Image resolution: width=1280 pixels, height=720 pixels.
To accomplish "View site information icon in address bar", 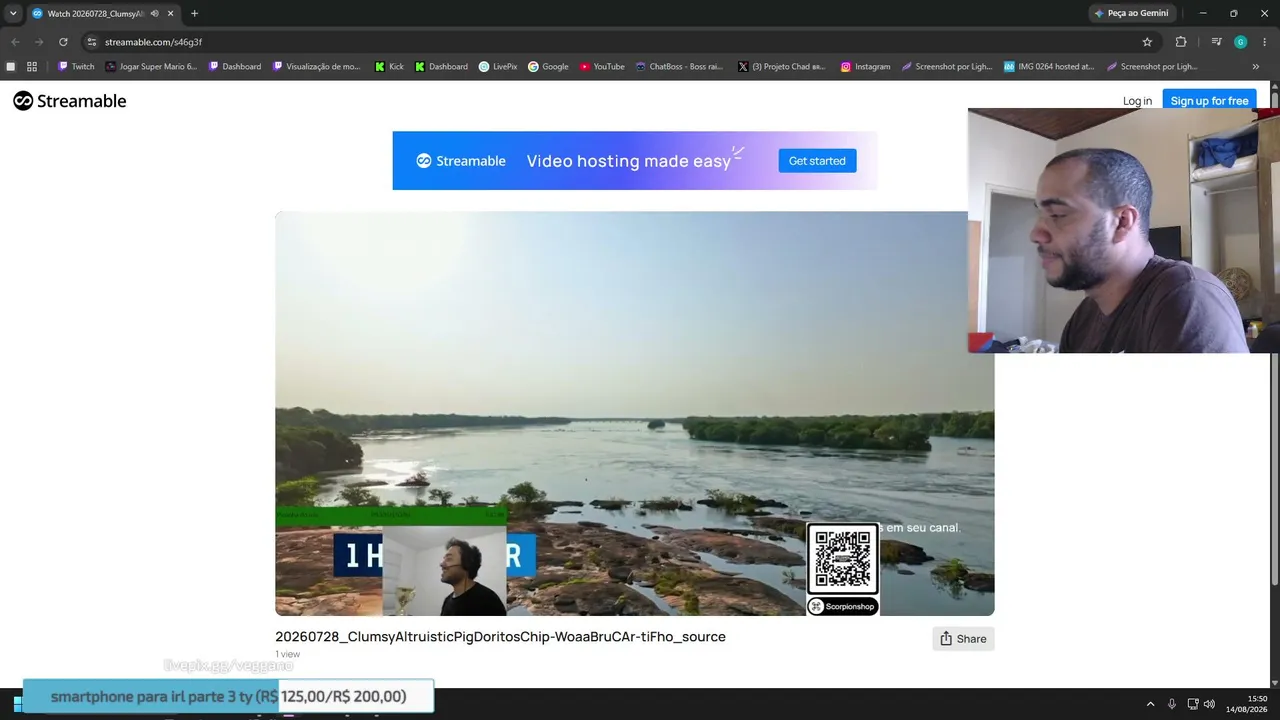I will [x=92, y=42].
